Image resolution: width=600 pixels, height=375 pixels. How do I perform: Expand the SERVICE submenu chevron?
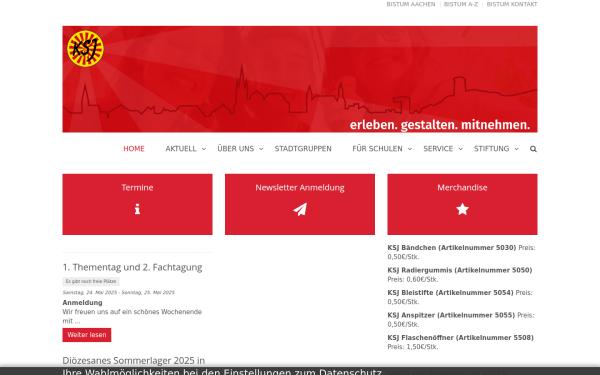pos(460,149)
